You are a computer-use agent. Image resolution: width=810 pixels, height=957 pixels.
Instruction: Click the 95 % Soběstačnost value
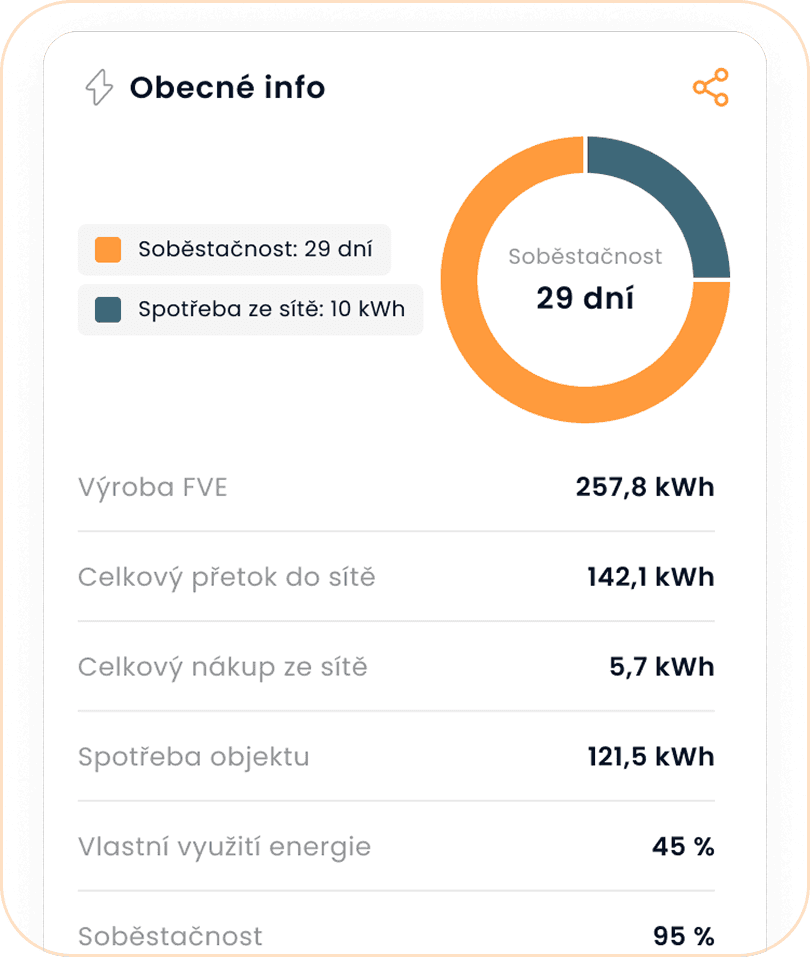[x=683, y=936]
